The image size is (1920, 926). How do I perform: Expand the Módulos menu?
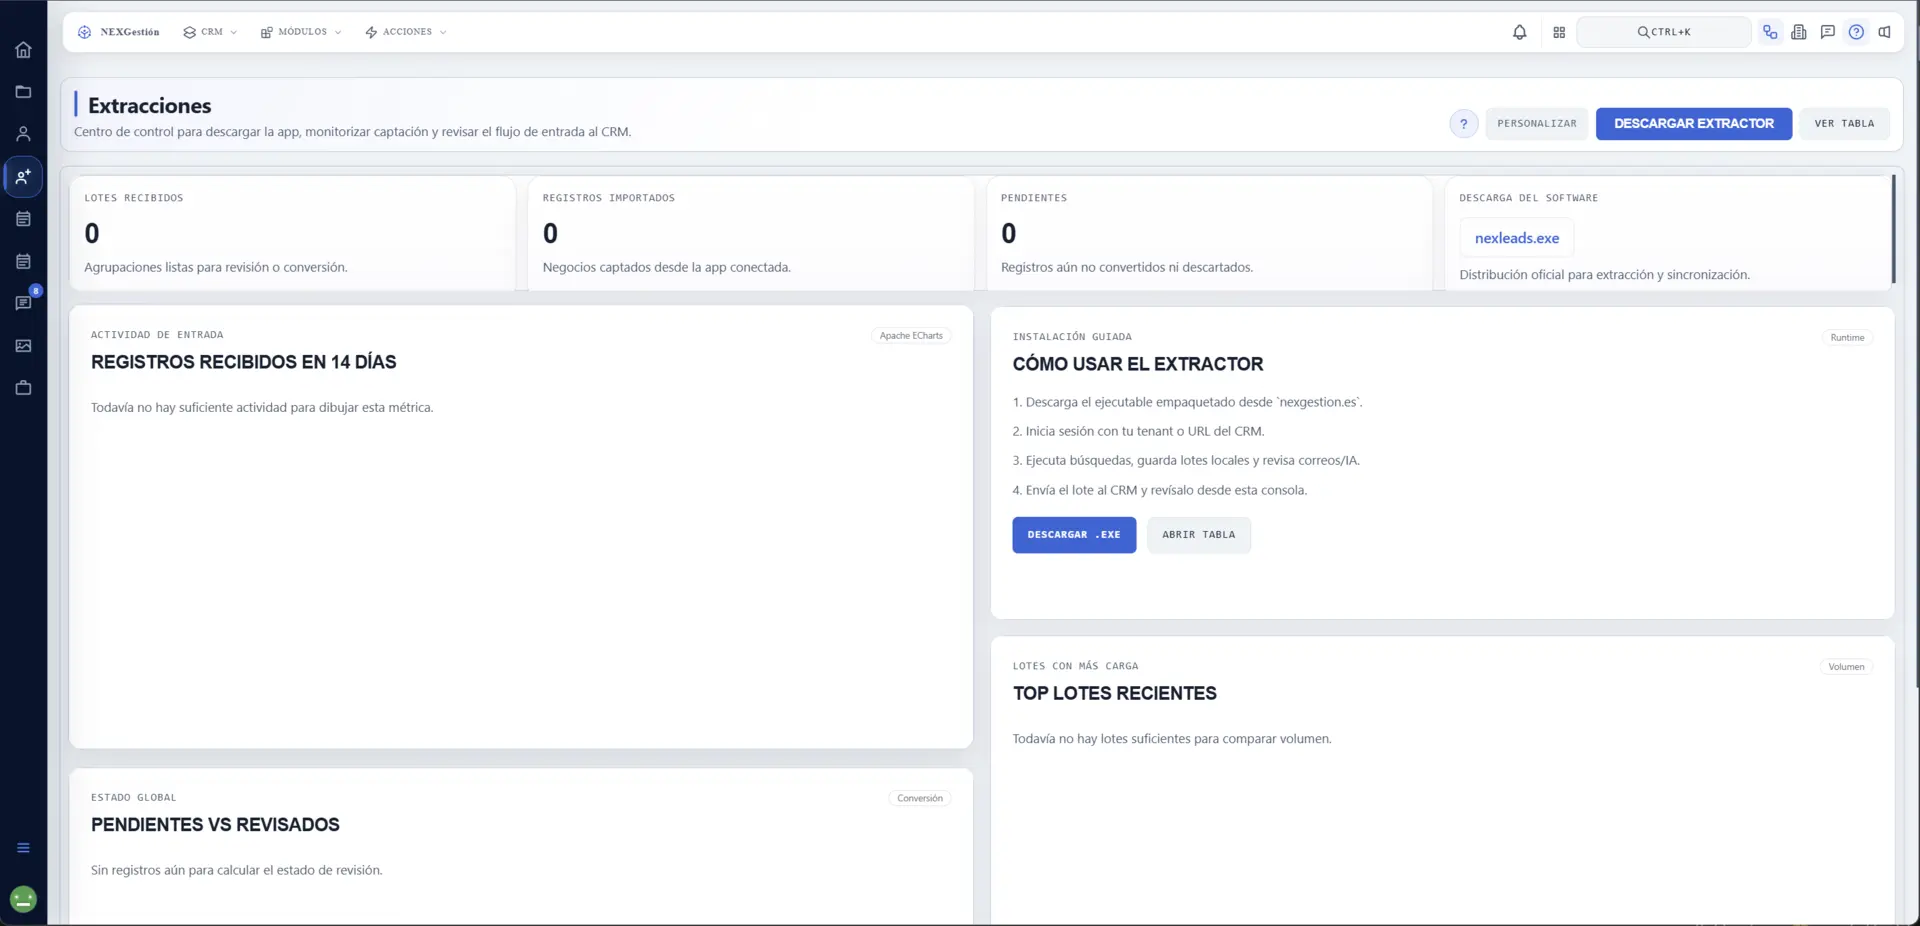[x=301, y=32]
